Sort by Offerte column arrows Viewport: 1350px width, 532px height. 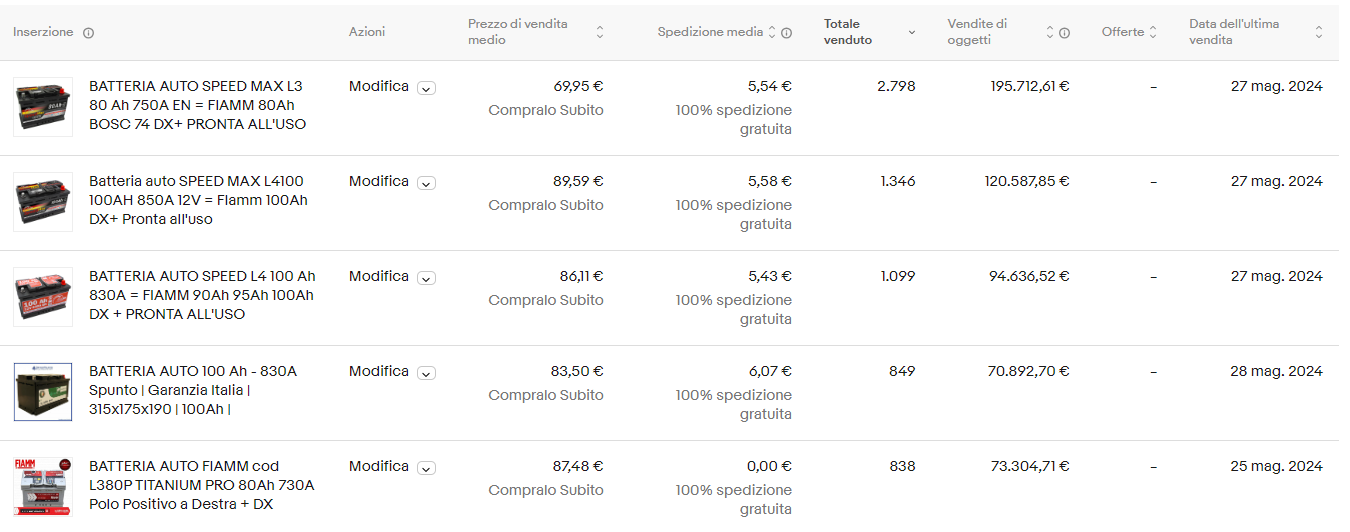(1153, 32)
